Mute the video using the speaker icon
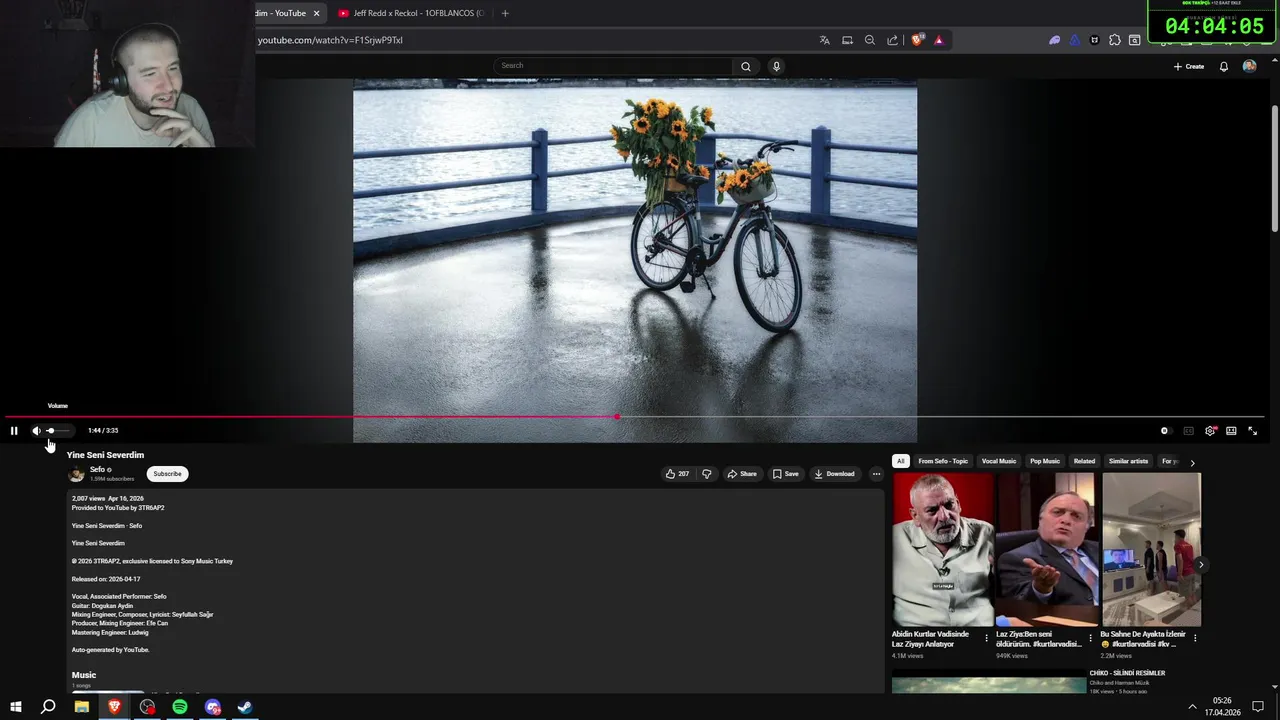 click(x=36, y=431)
